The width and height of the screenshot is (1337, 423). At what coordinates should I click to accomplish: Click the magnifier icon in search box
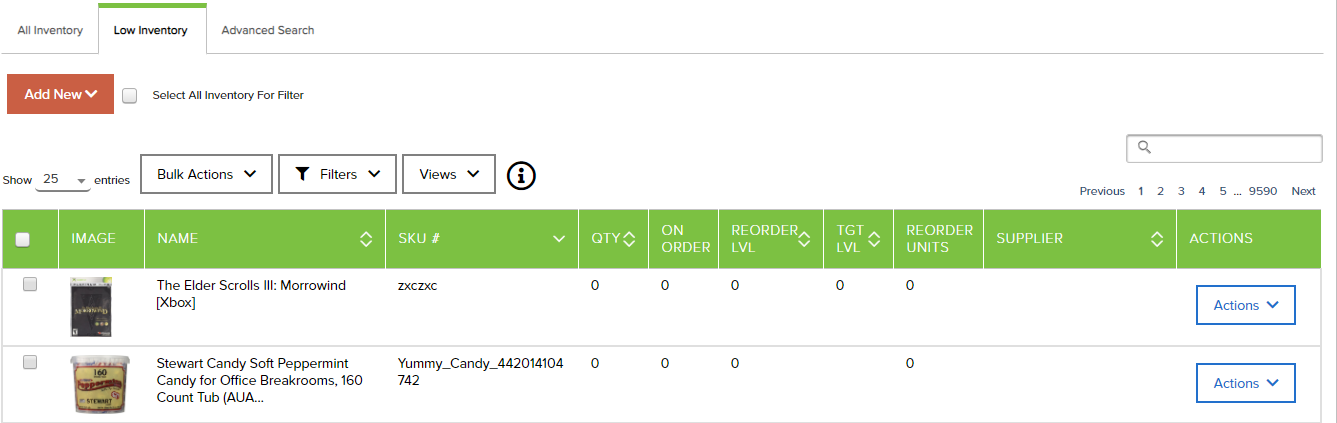click(x=1145, y=148)
